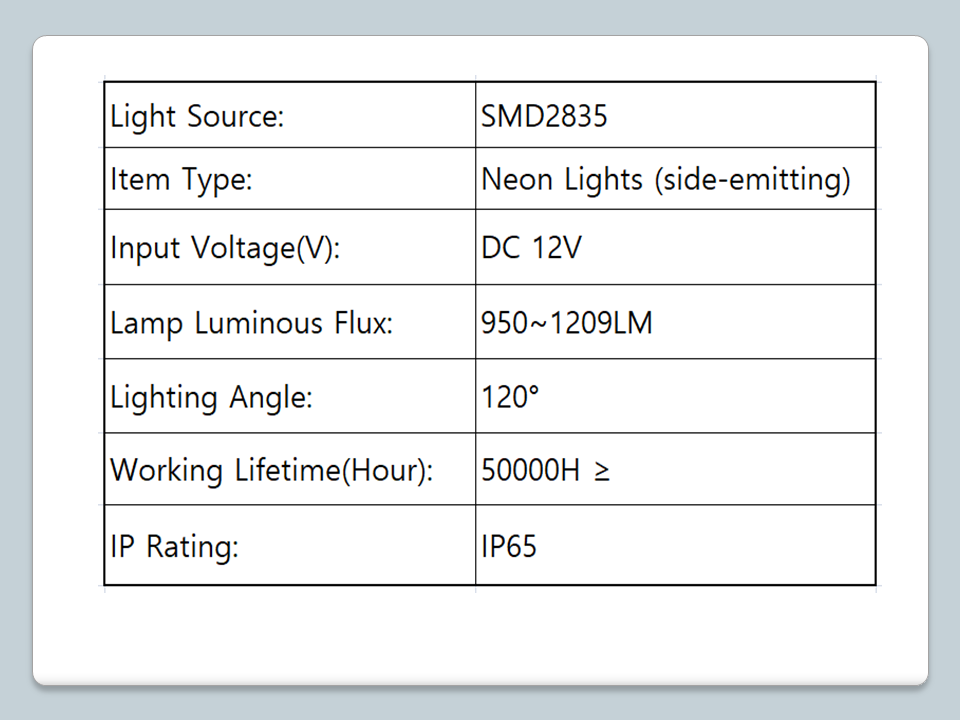
Task: Select the '50000H' lifetime text
Action: tap(531, 470)
